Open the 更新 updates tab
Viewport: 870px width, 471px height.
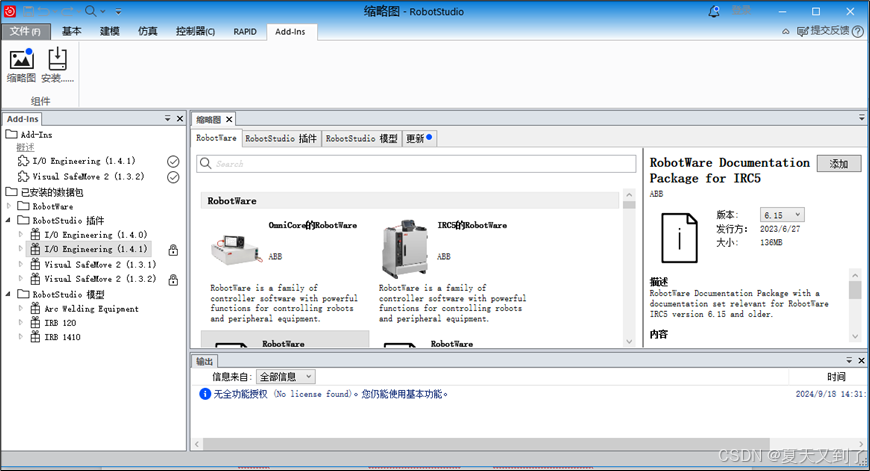click(x=419, y=138)
